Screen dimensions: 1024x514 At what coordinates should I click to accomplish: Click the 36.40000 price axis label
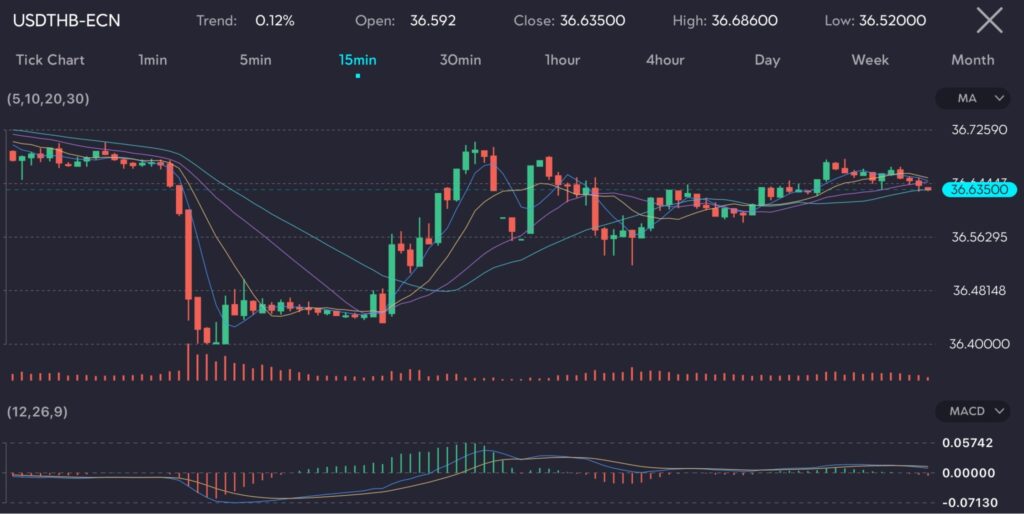(x=978, y=344)
